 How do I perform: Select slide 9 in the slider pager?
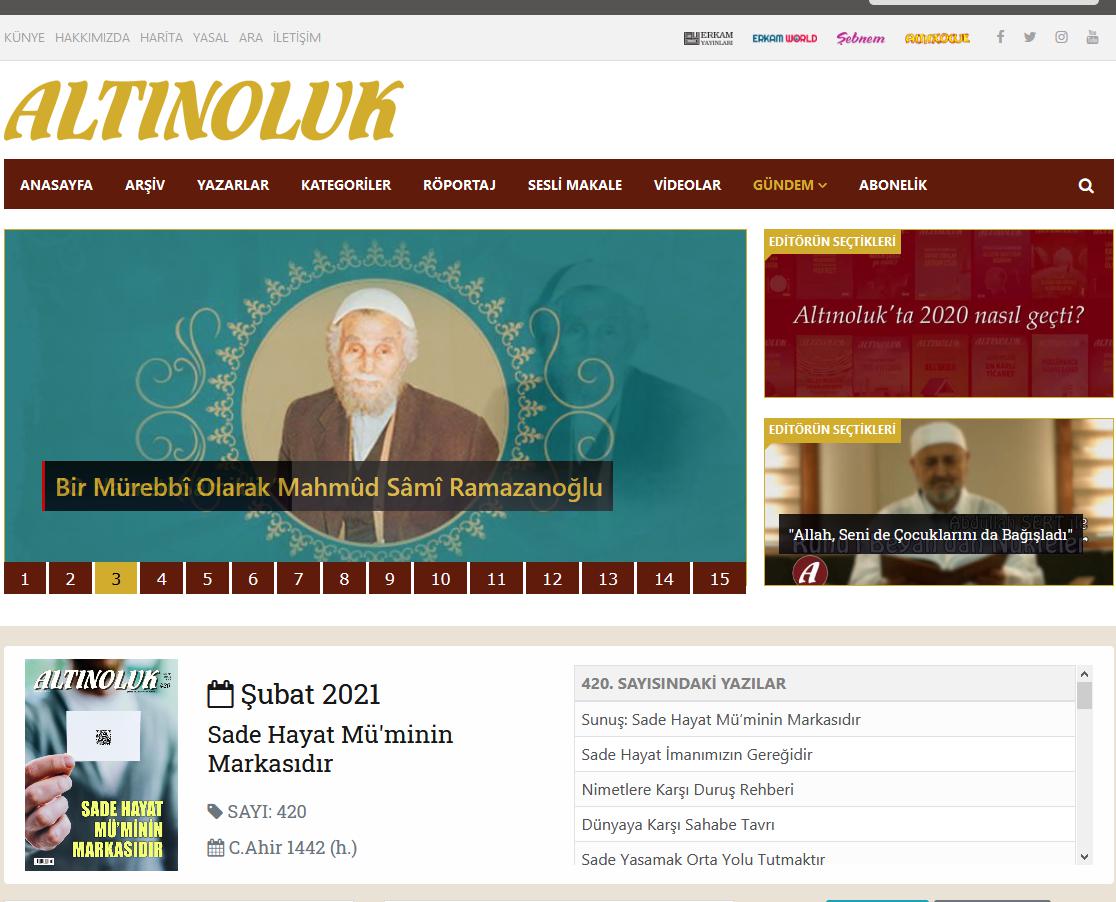[x=389, y=579]
